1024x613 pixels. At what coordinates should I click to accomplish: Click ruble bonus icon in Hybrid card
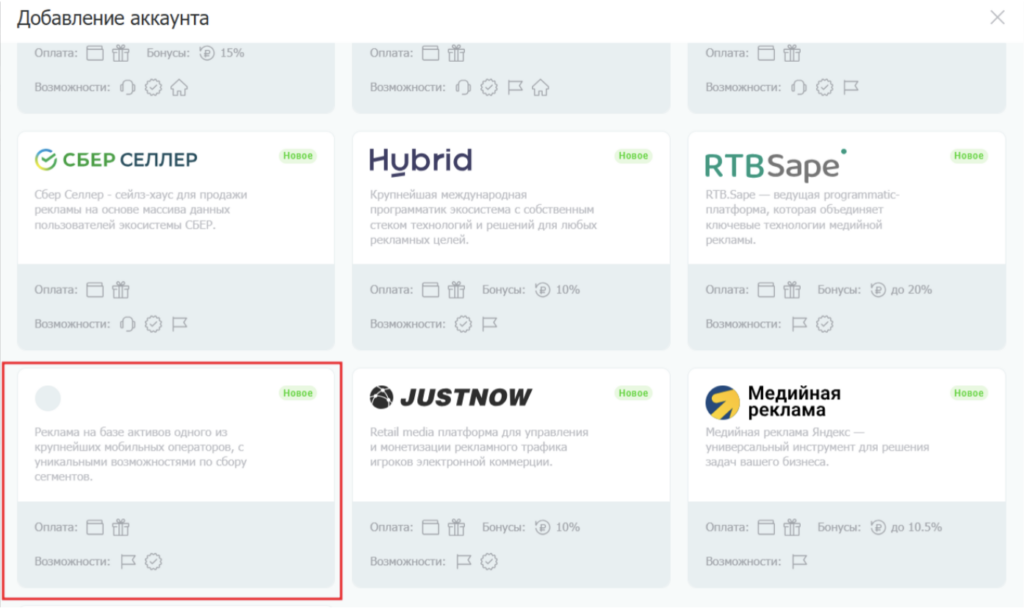pos(543,289)
